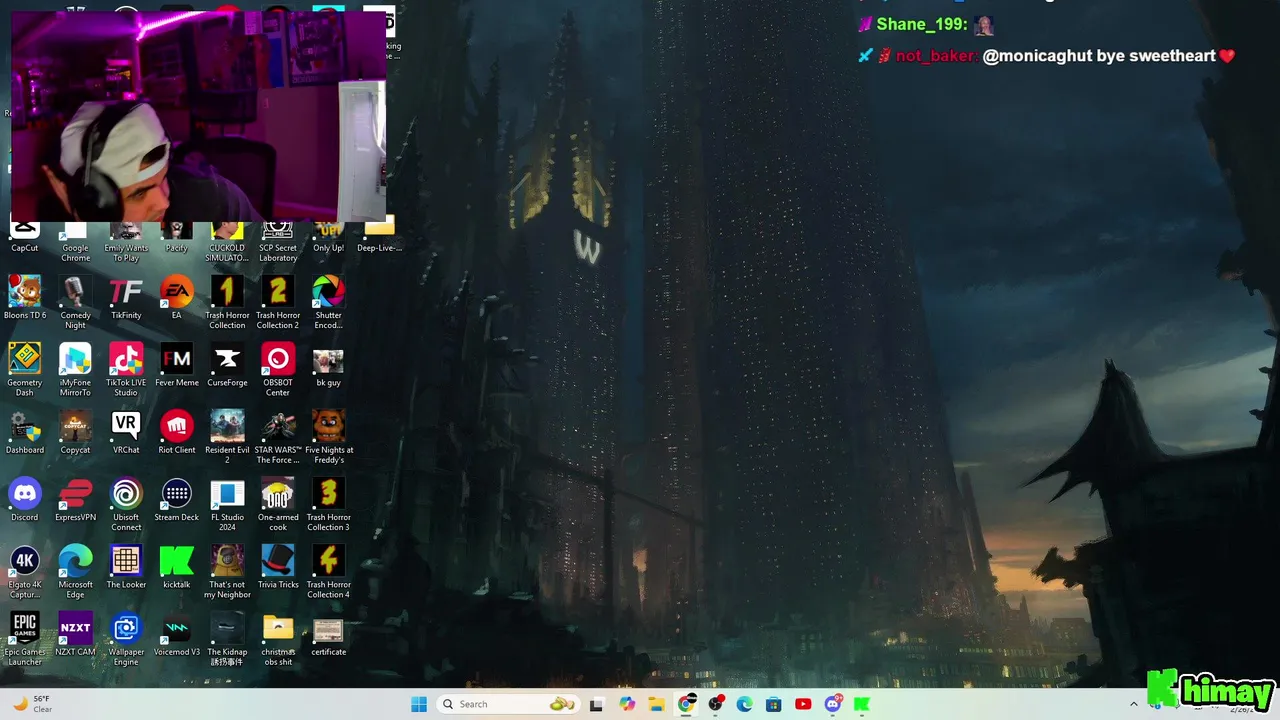Open the FL Studio 2024 shortcut
This screenshot has height=720, width=1280.
tap(227, 505)
